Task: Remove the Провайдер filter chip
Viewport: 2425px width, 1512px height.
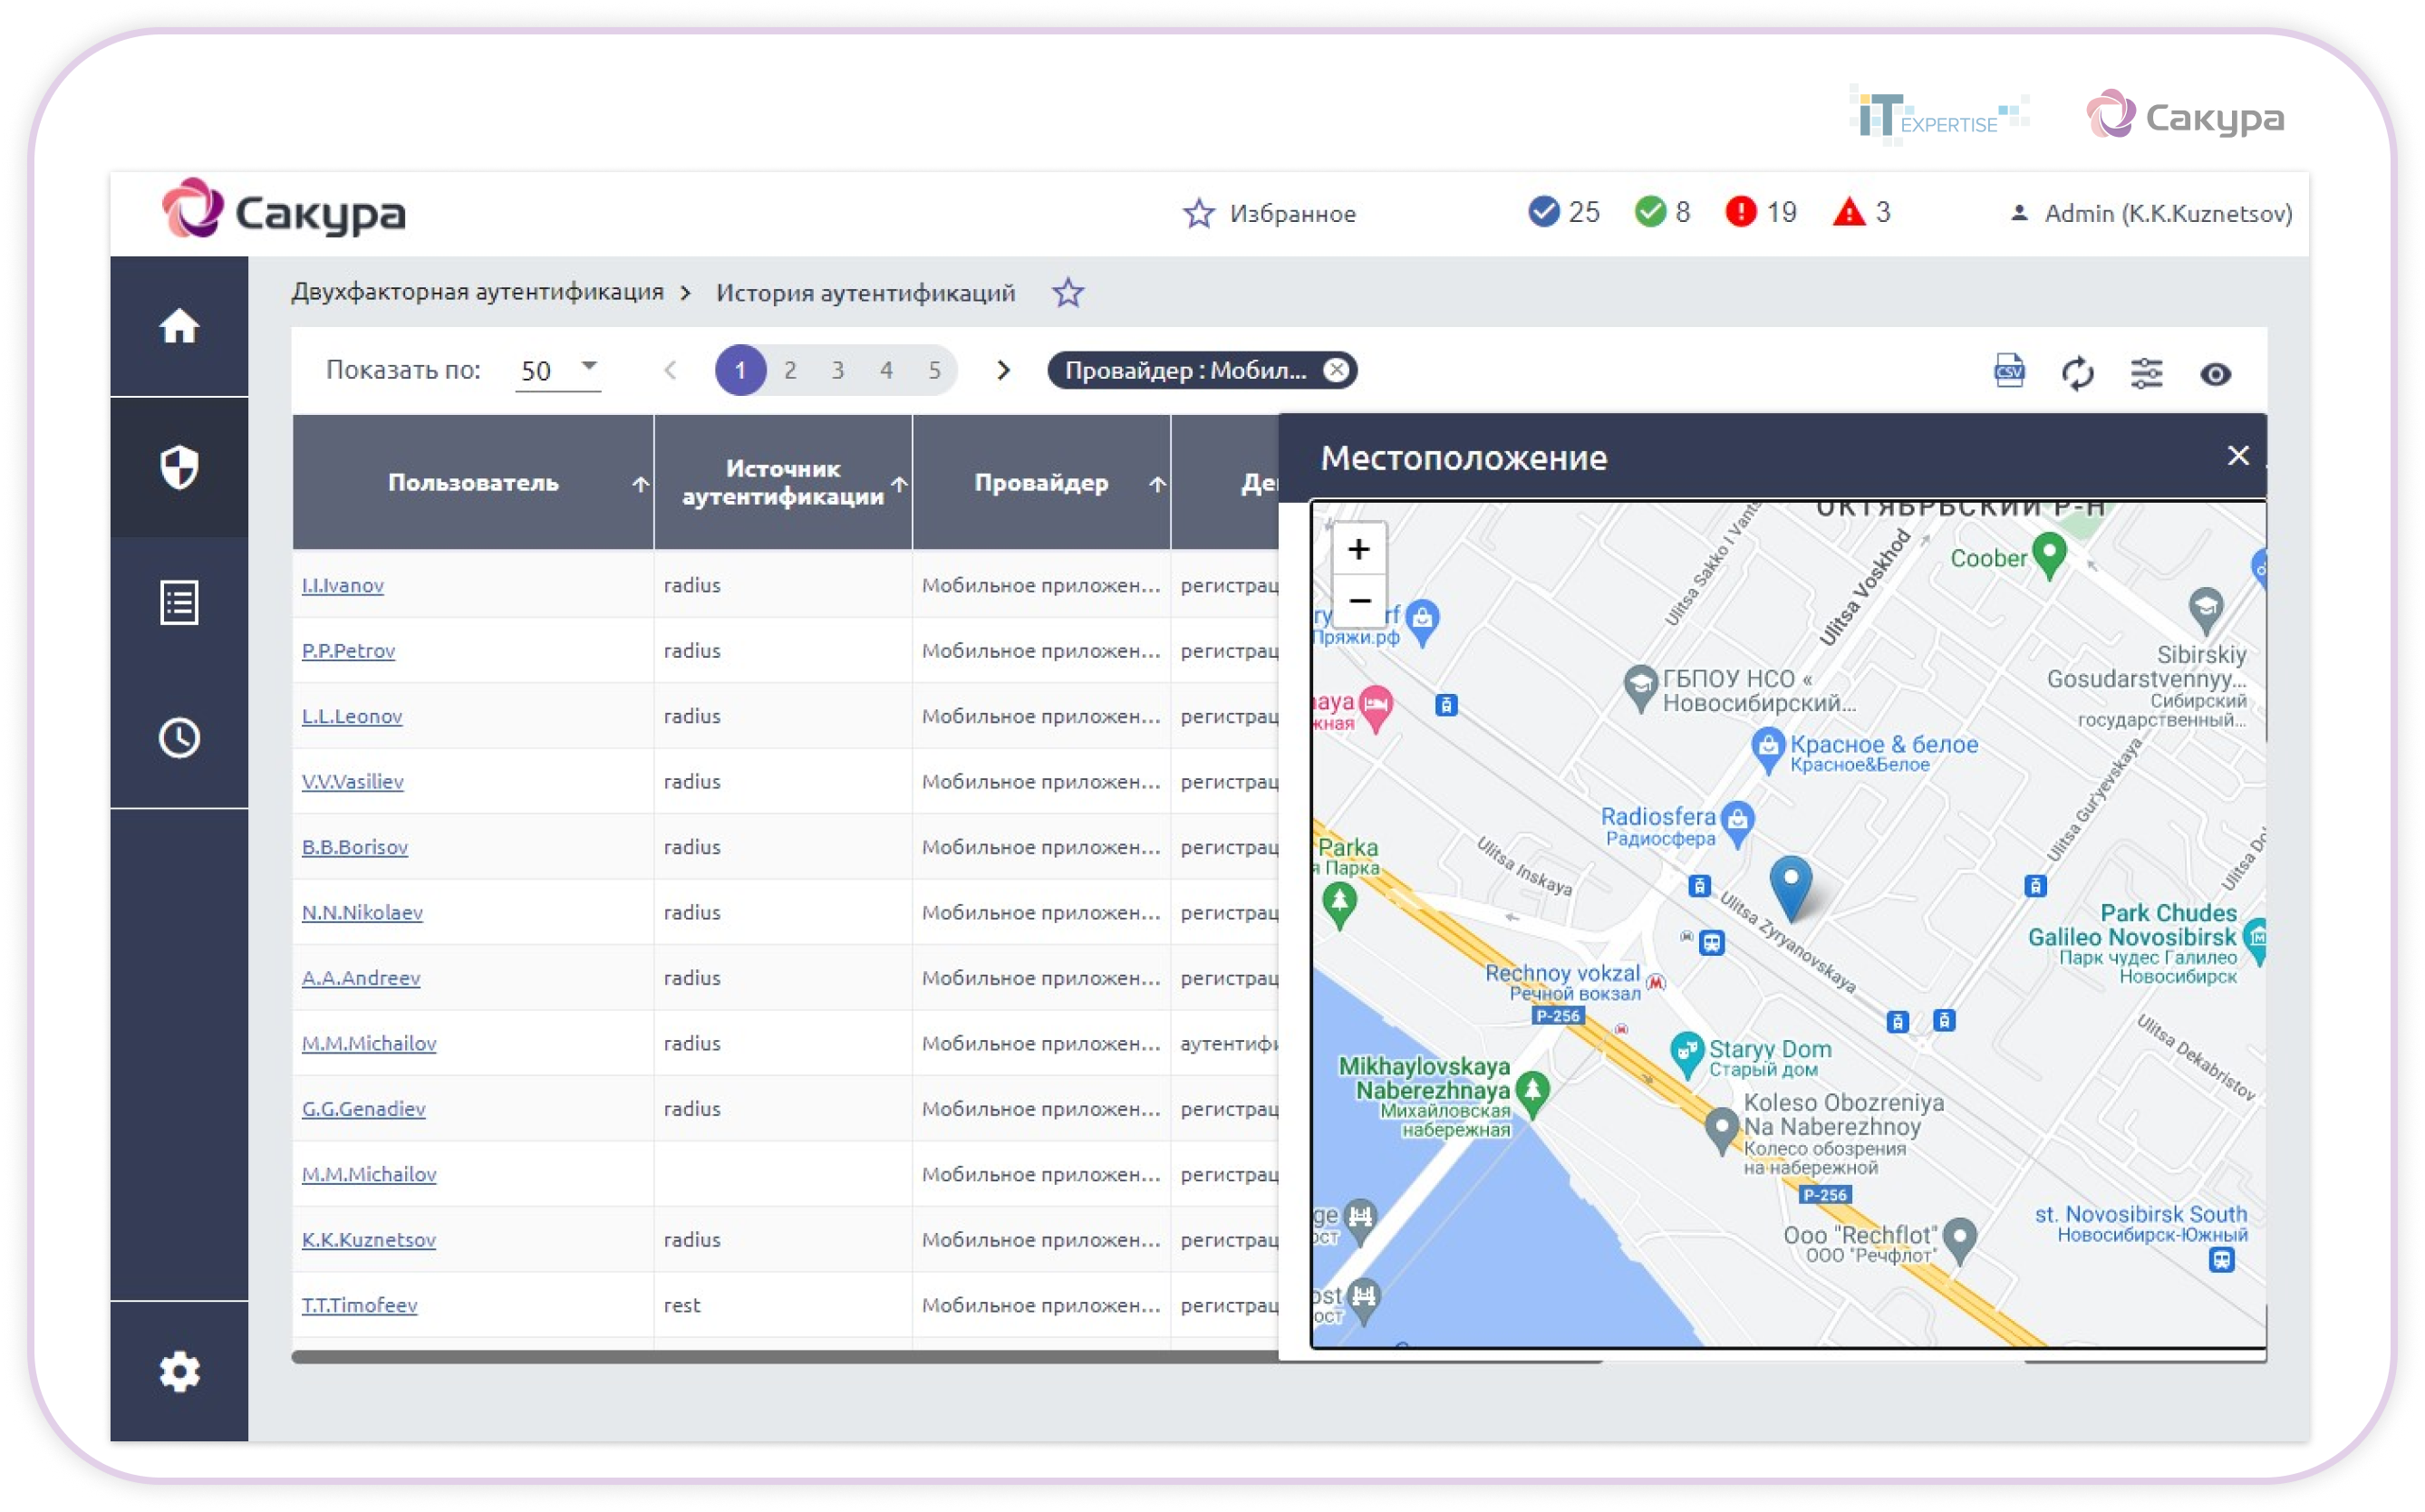Action: [1336, 370]
